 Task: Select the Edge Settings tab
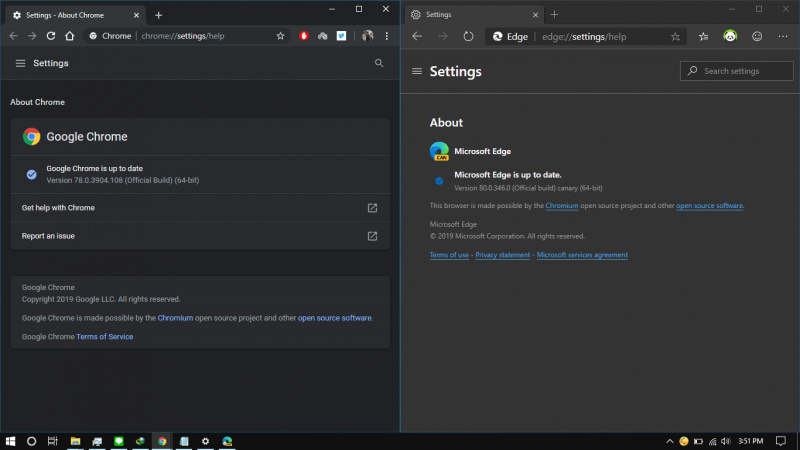(x=474, y=15)
